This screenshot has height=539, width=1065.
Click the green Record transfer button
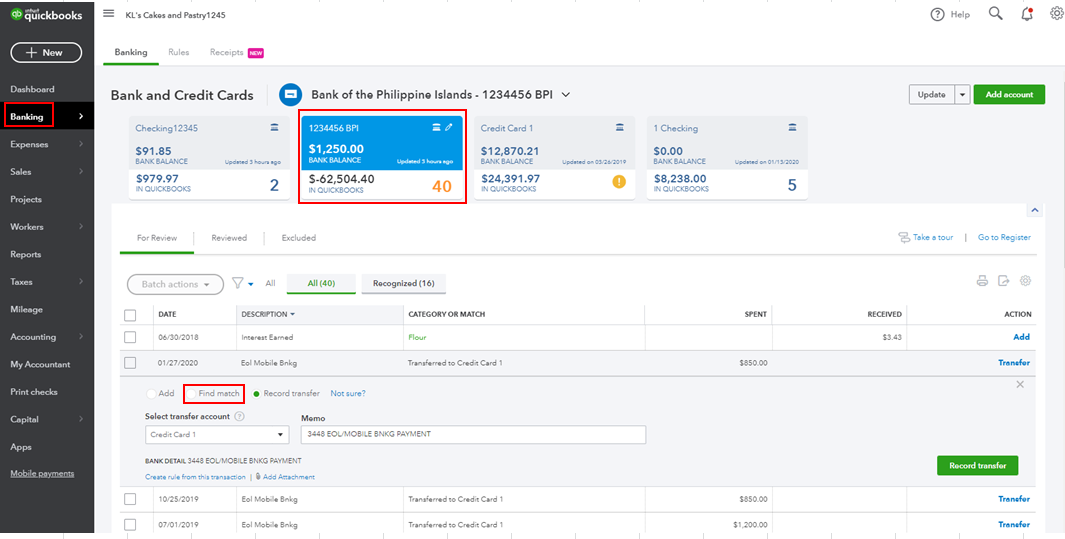click(977, 466)
